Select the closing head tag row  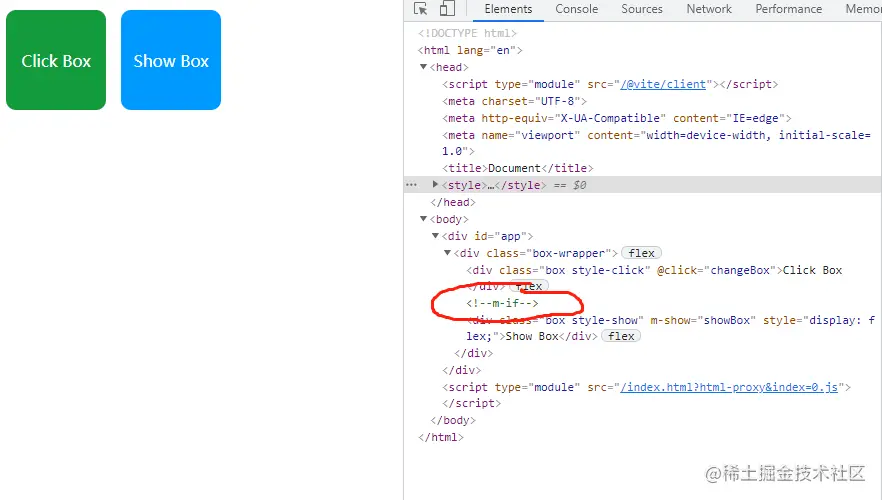coord(453,202)
